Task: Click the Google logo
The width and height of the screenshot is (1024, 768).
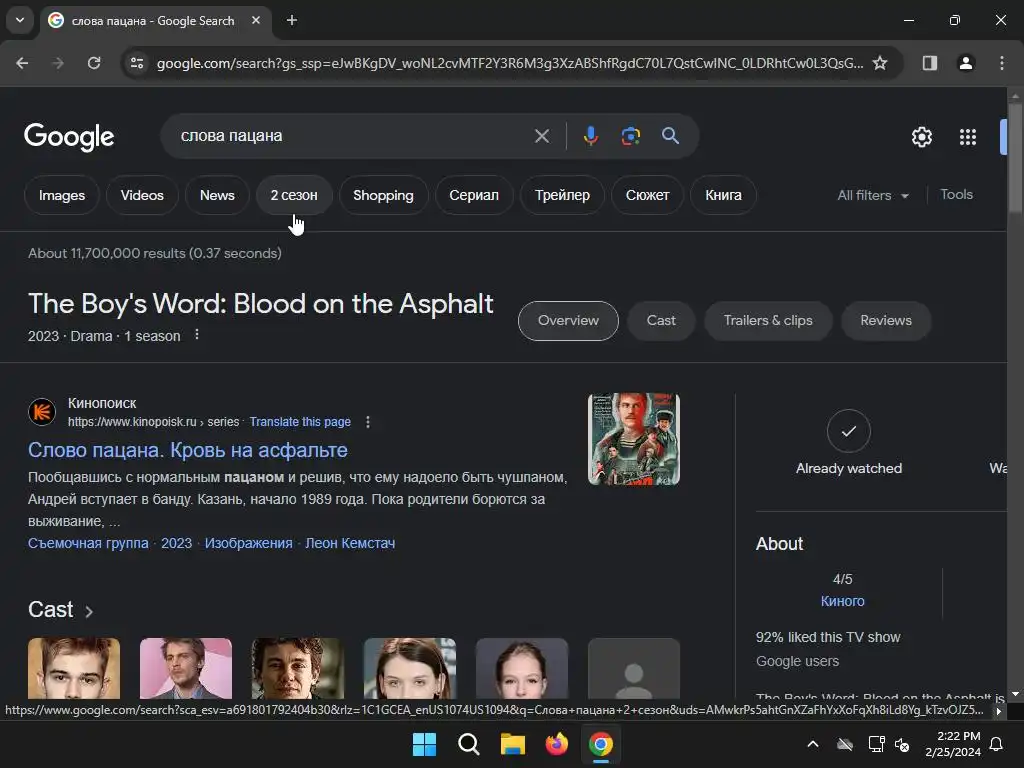Action: [x=69, y=136]
